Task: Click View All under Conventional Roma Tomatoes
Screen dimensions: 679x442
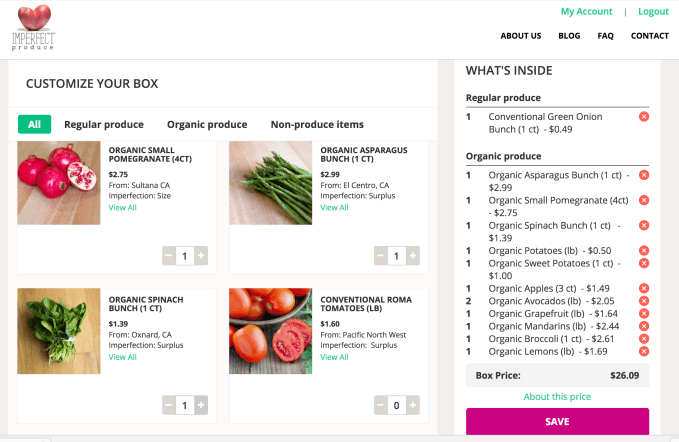Action: tap(334, 357)
